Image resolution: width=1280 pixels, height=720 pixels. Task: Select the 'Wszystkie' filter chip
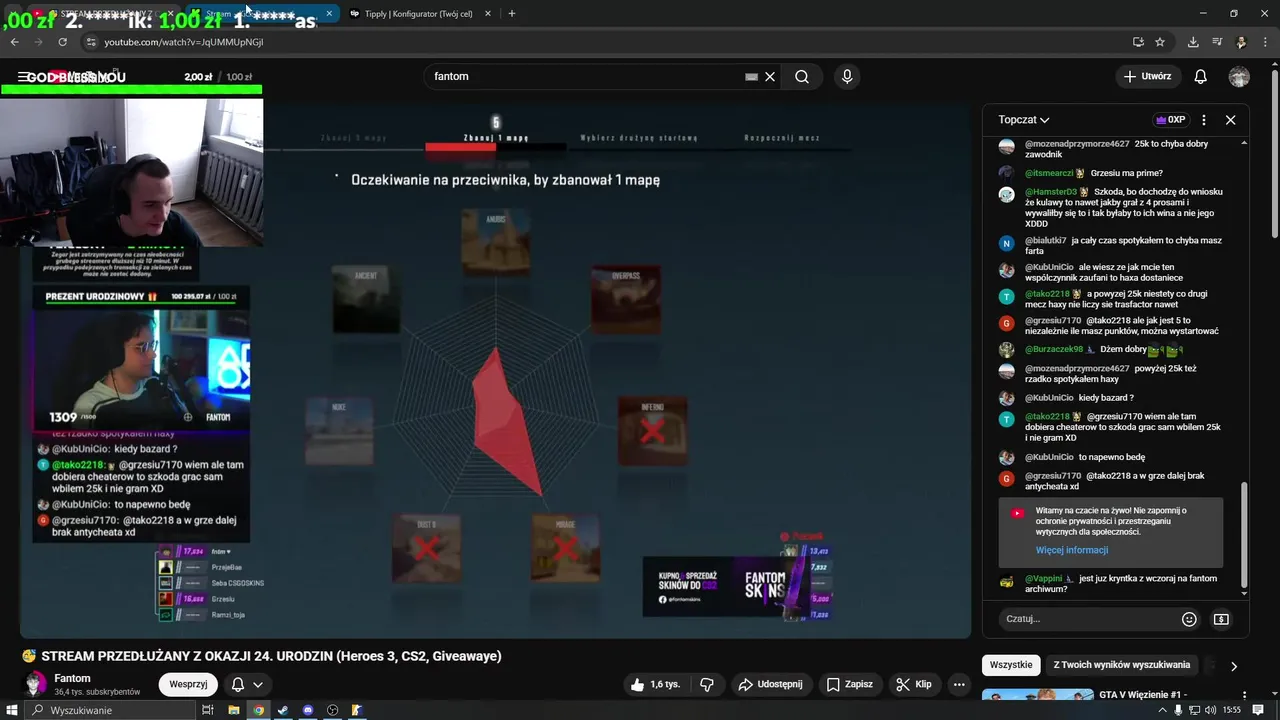pyautogui.click(x=1011, y=665)
